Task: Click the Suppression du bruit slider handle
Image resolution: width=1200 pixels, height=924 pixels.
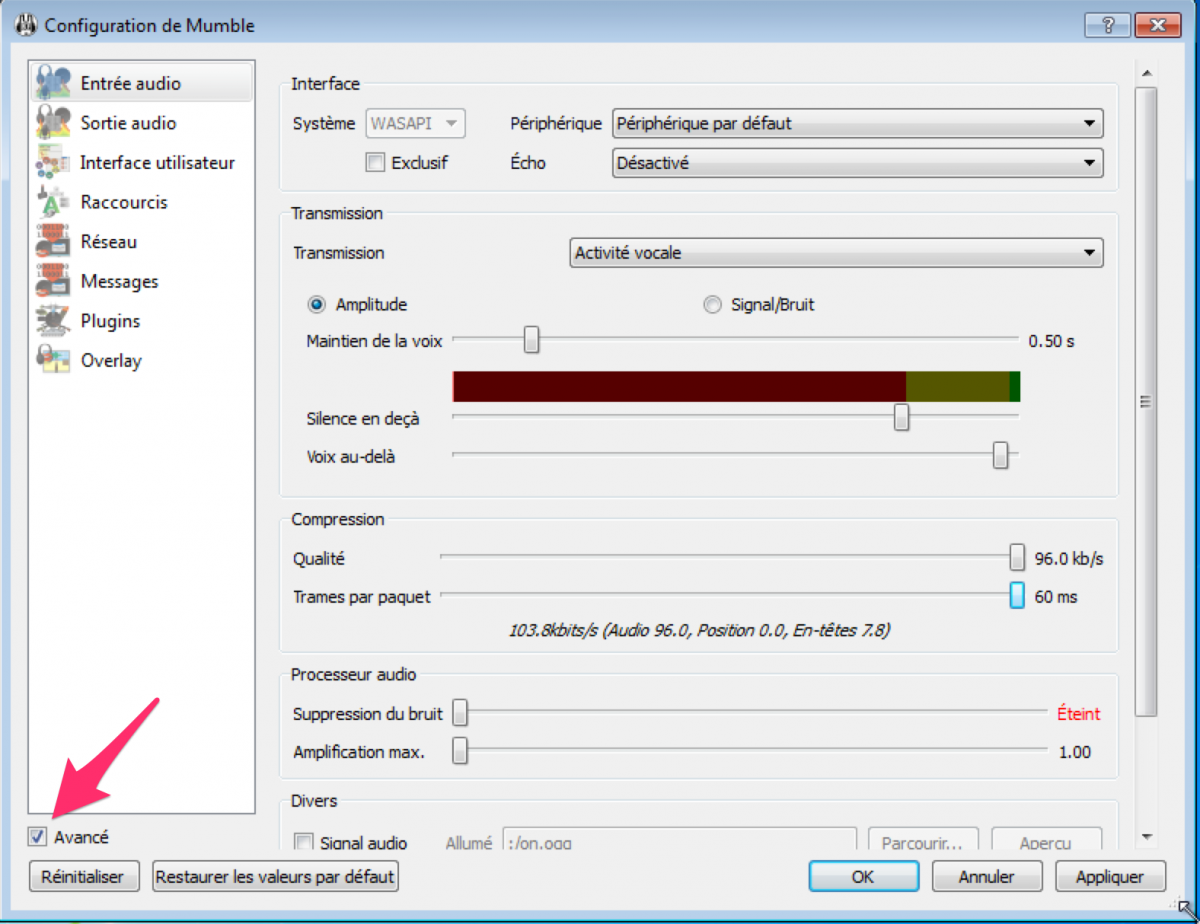Action: click(x=460, y=713)
